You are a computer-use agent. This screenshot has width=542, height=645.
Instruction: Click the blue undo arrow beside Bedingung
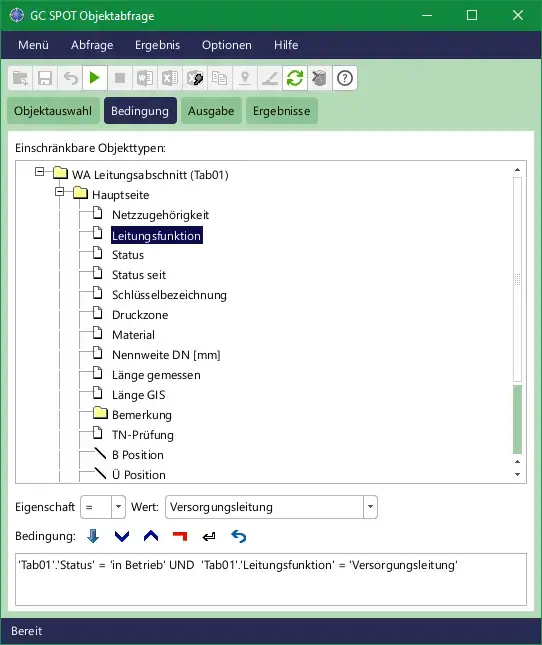[239, 536]
